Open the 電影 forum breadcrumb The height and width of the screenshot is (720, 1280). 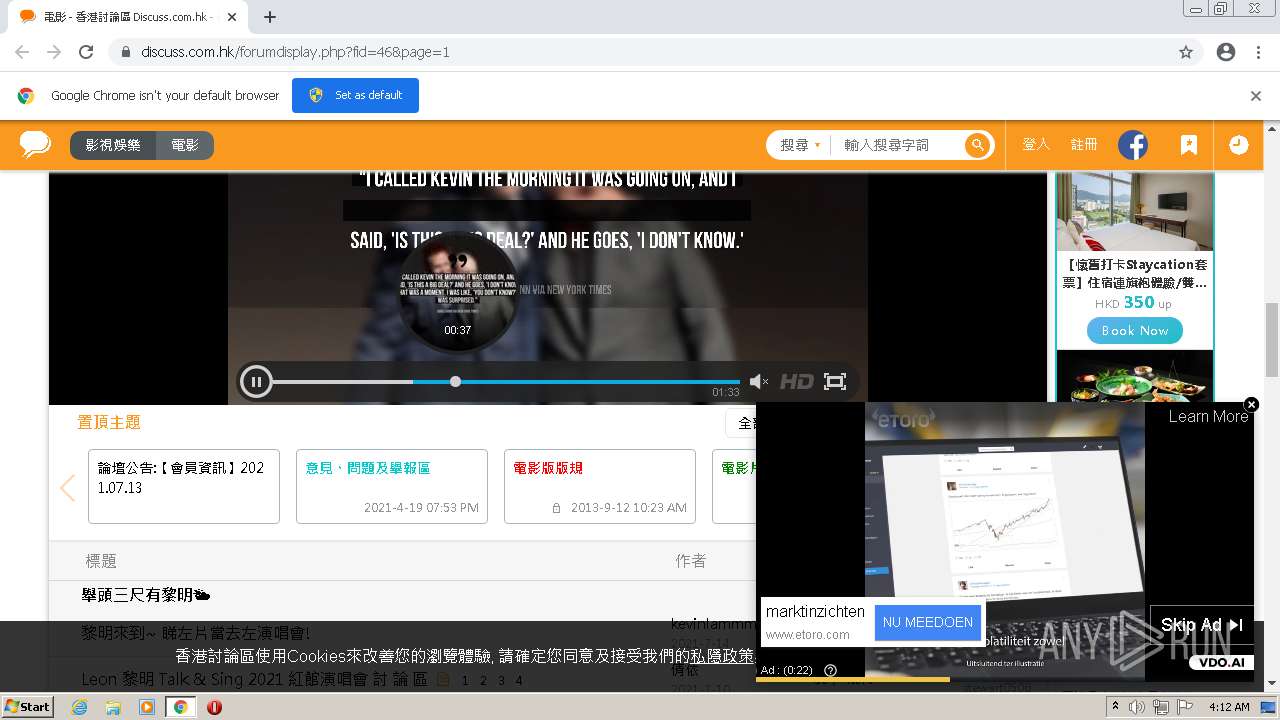click(x=185, y=145)
